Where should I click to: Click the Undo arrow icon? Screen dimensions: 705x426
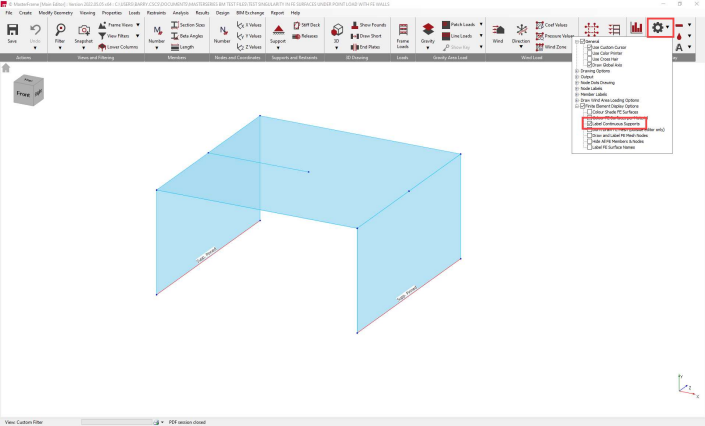pyautogui.click(x=35, y=30)
